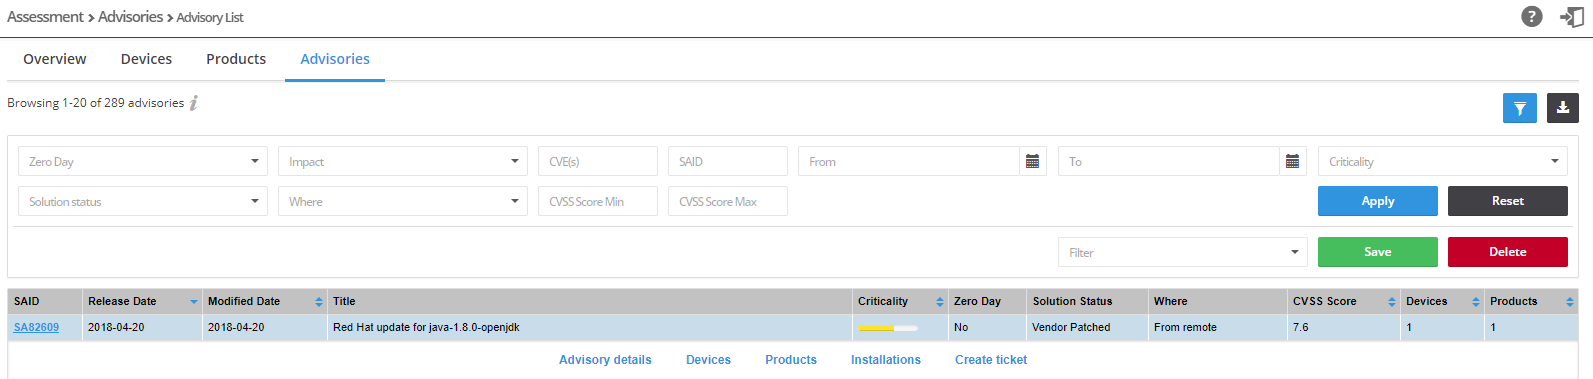Open the SA82609 advisory link
1593x379 pixels.
coord(36,327)
